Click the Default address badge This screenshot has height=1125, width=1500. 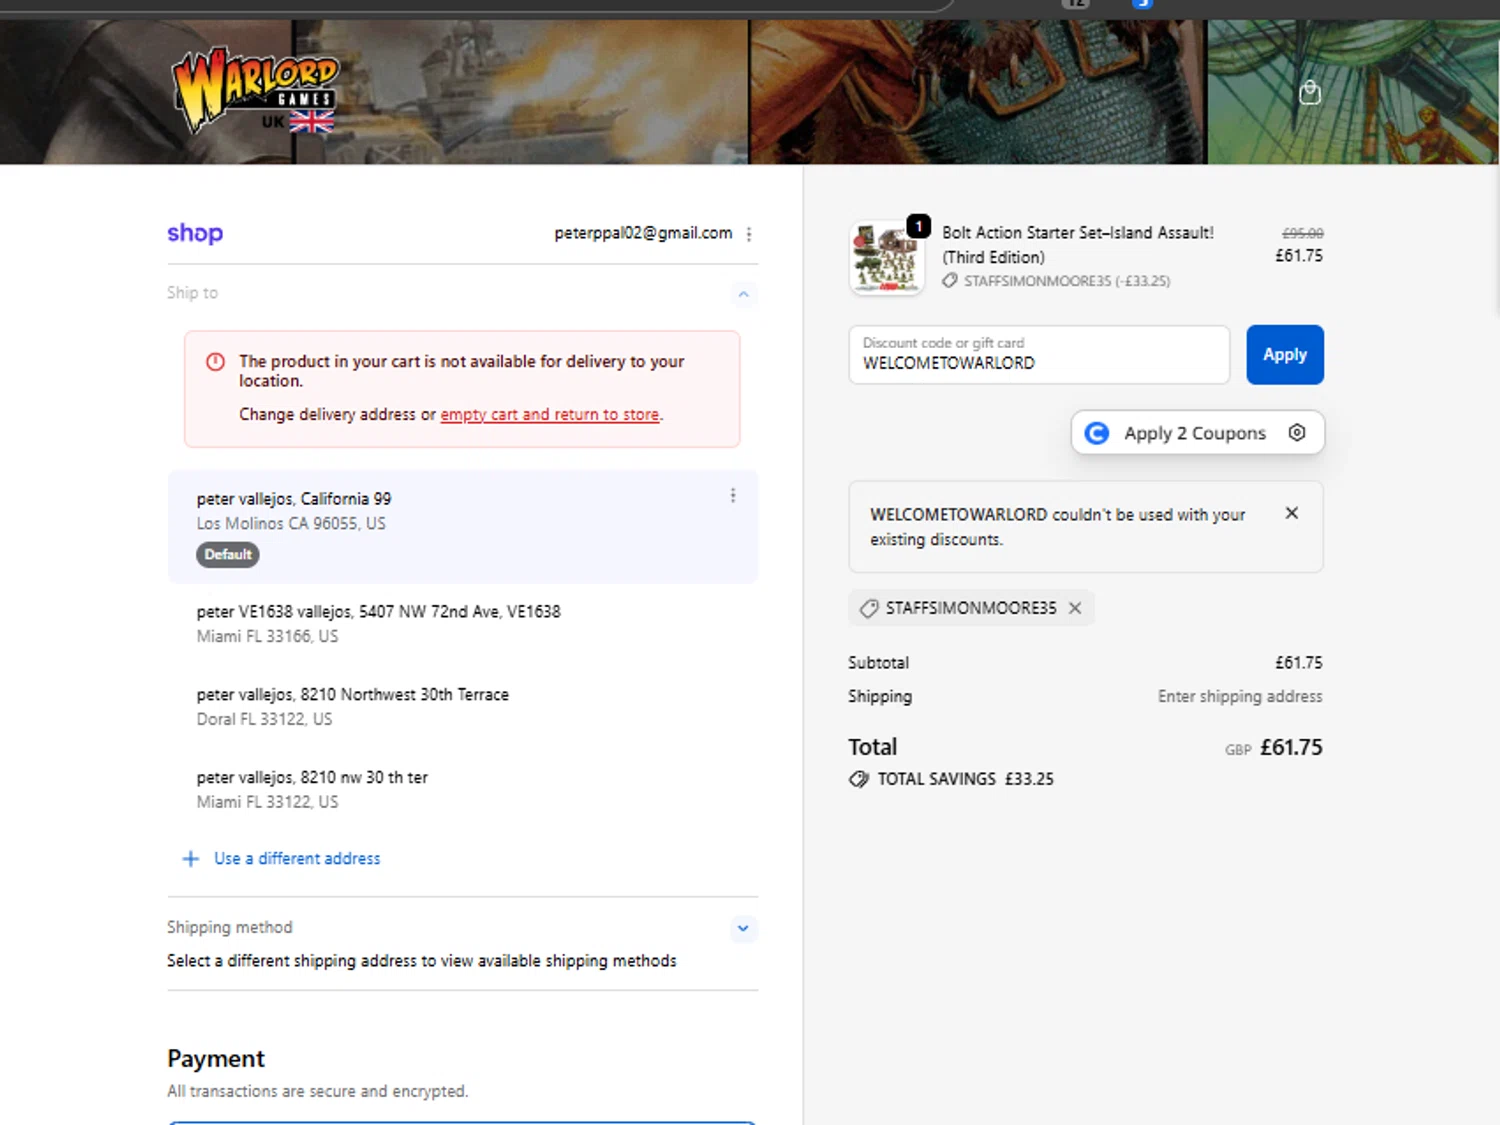(x=228, y=554)
